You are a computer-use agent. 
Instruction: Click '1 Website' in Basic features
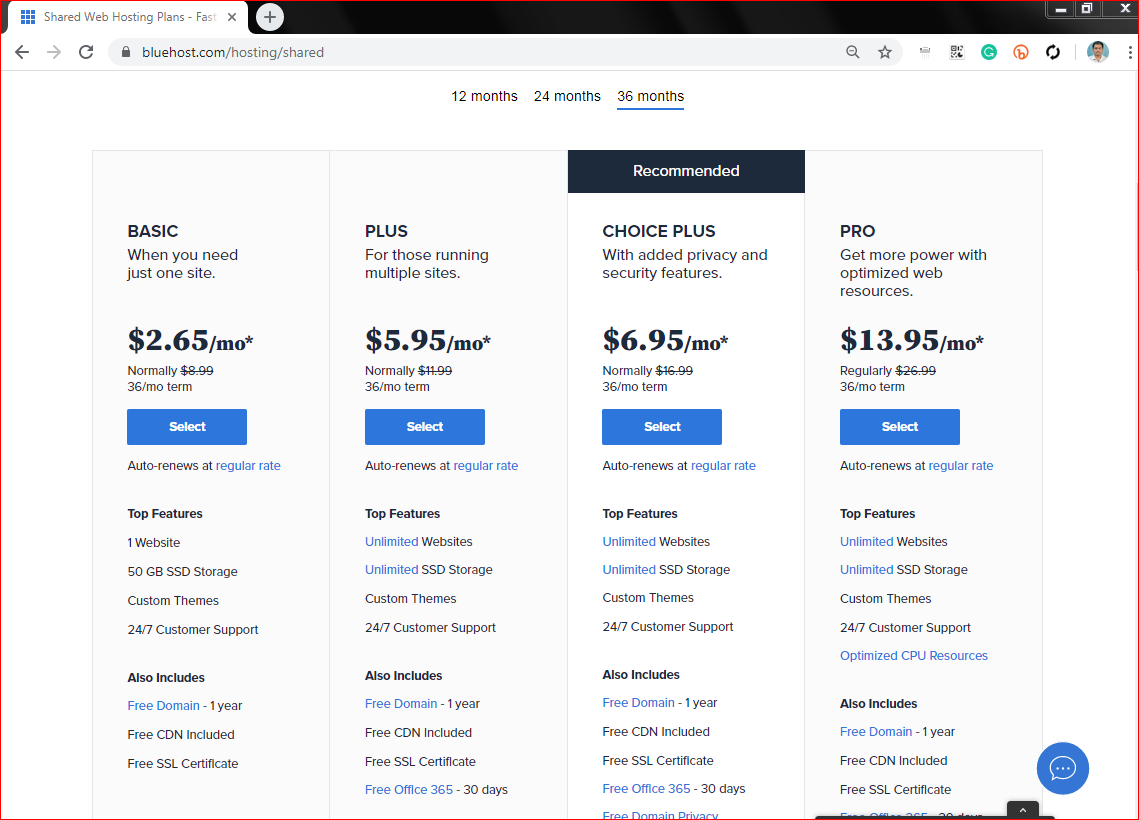tap(153, 543)
